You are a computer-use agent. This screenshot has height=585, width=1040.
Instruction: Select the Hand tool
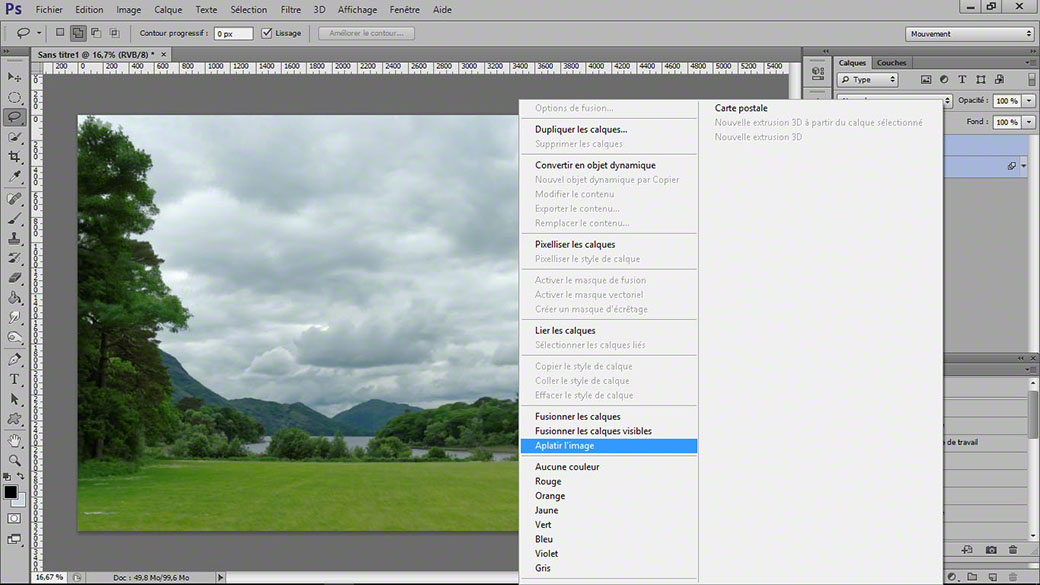[x=15, y=440]
